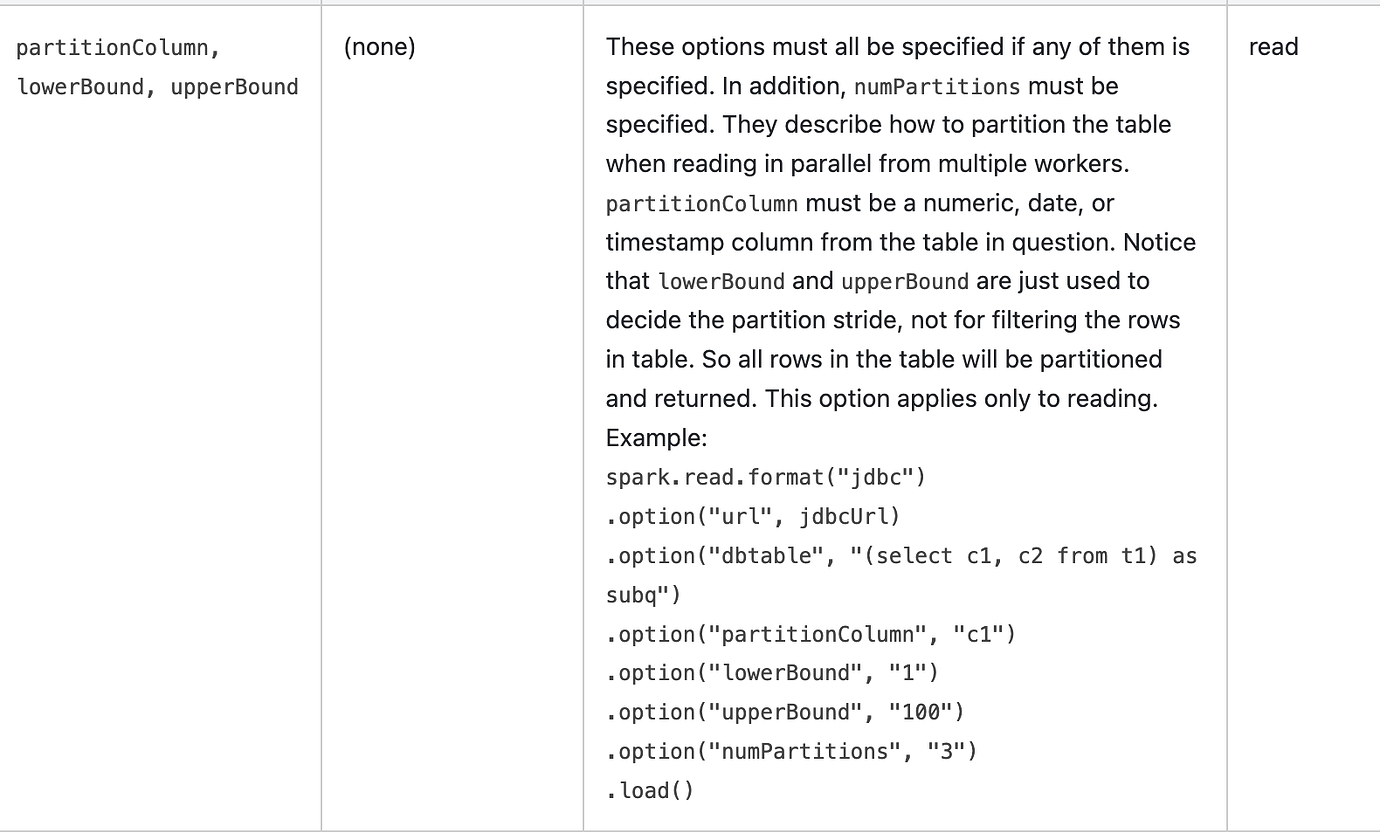The height and width of the screenshot is (832, 1380).
Task: Click the inline numPartitions code term
Action: pos(937,87)
